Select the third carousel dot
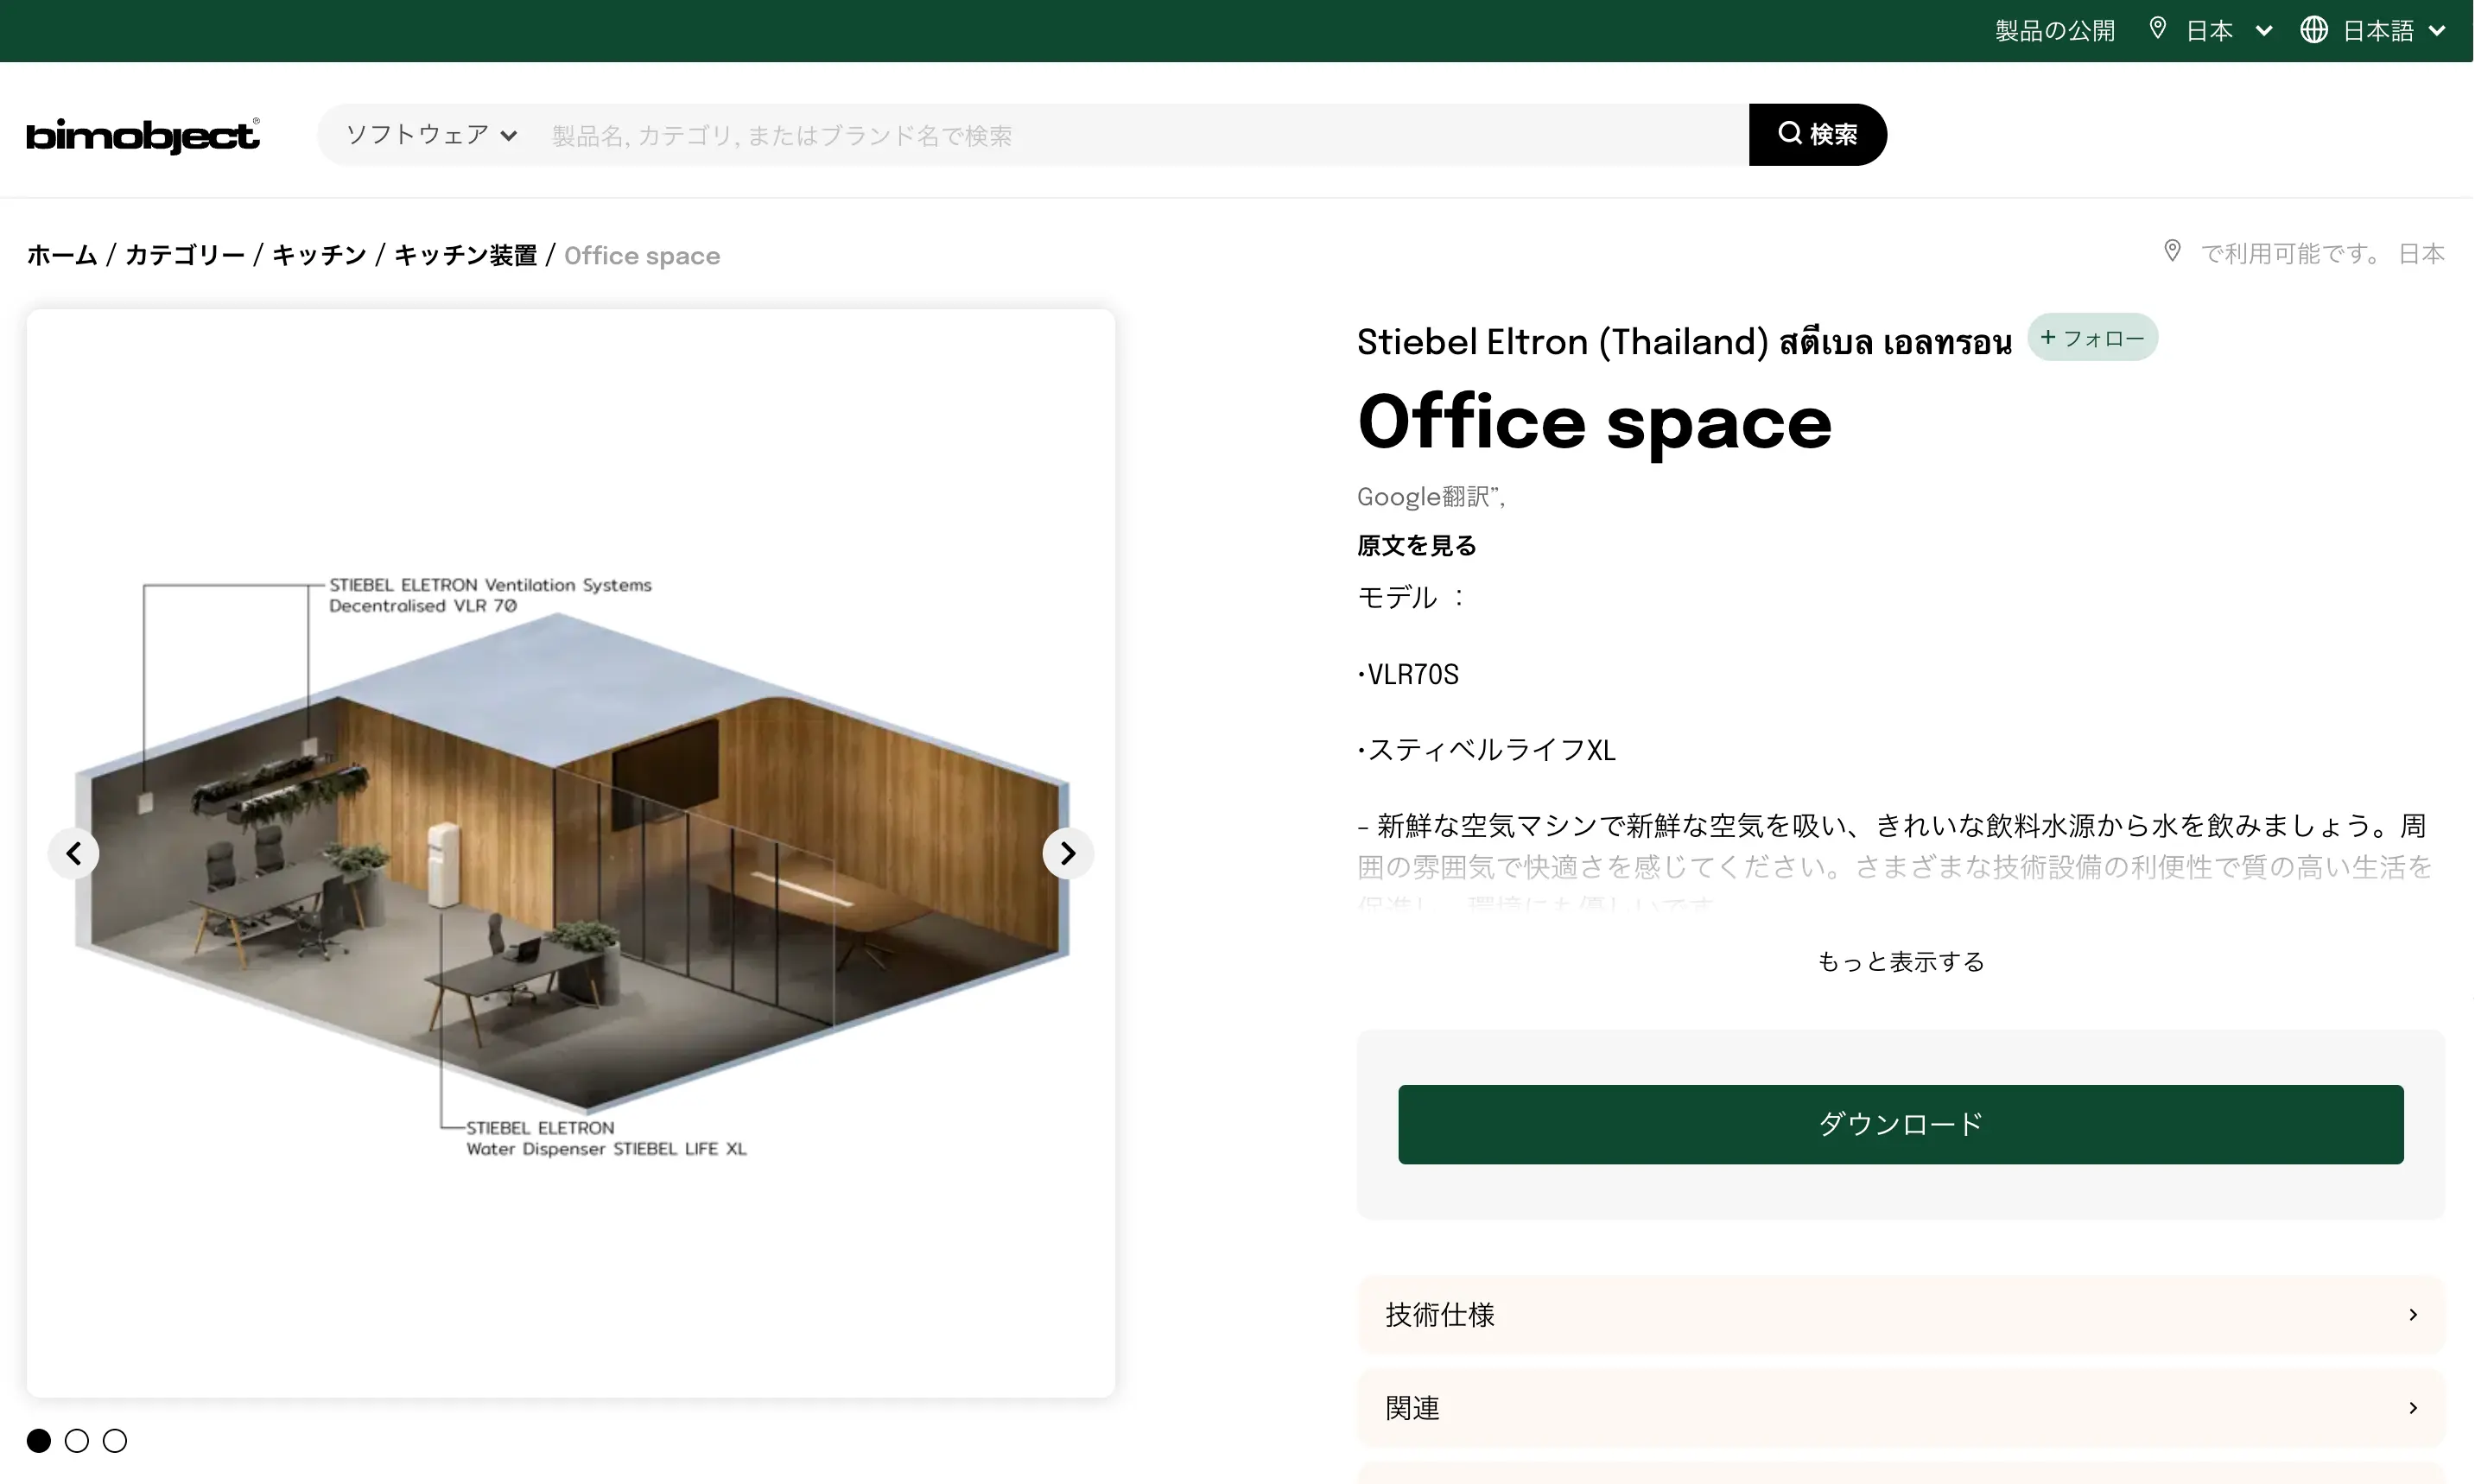Image resolution: width=2475 pixels, height=1484 pixels. 115,1440
